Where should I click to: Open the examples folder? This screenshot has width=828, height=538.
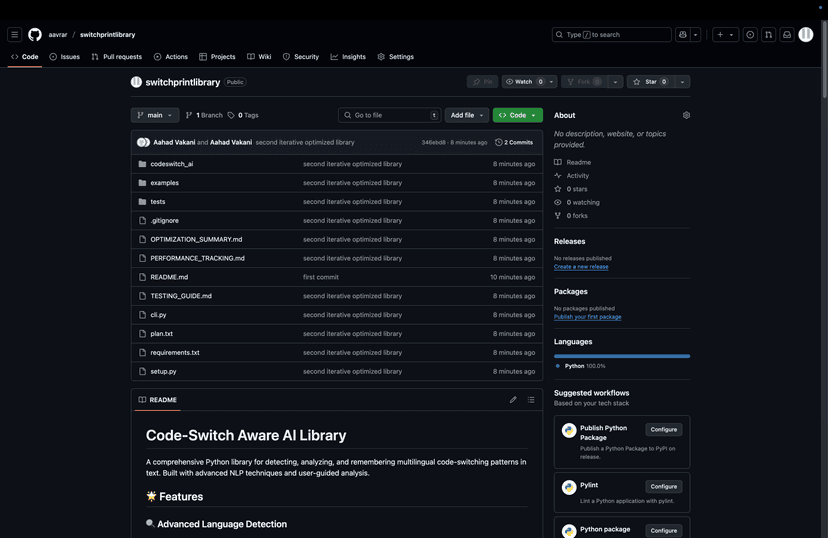pos(164,183)
